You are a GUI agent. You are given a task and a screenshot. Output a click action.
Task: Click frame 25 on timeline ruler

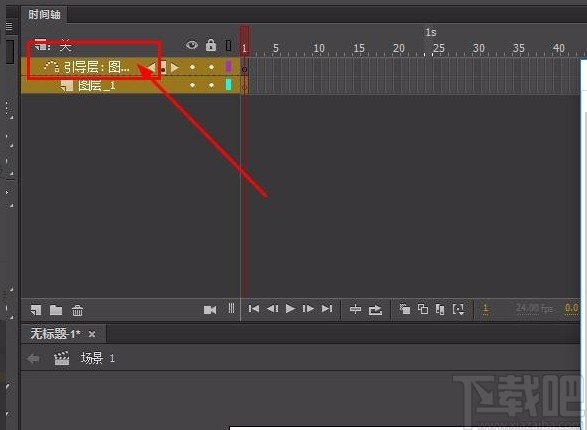coord(438,48)
